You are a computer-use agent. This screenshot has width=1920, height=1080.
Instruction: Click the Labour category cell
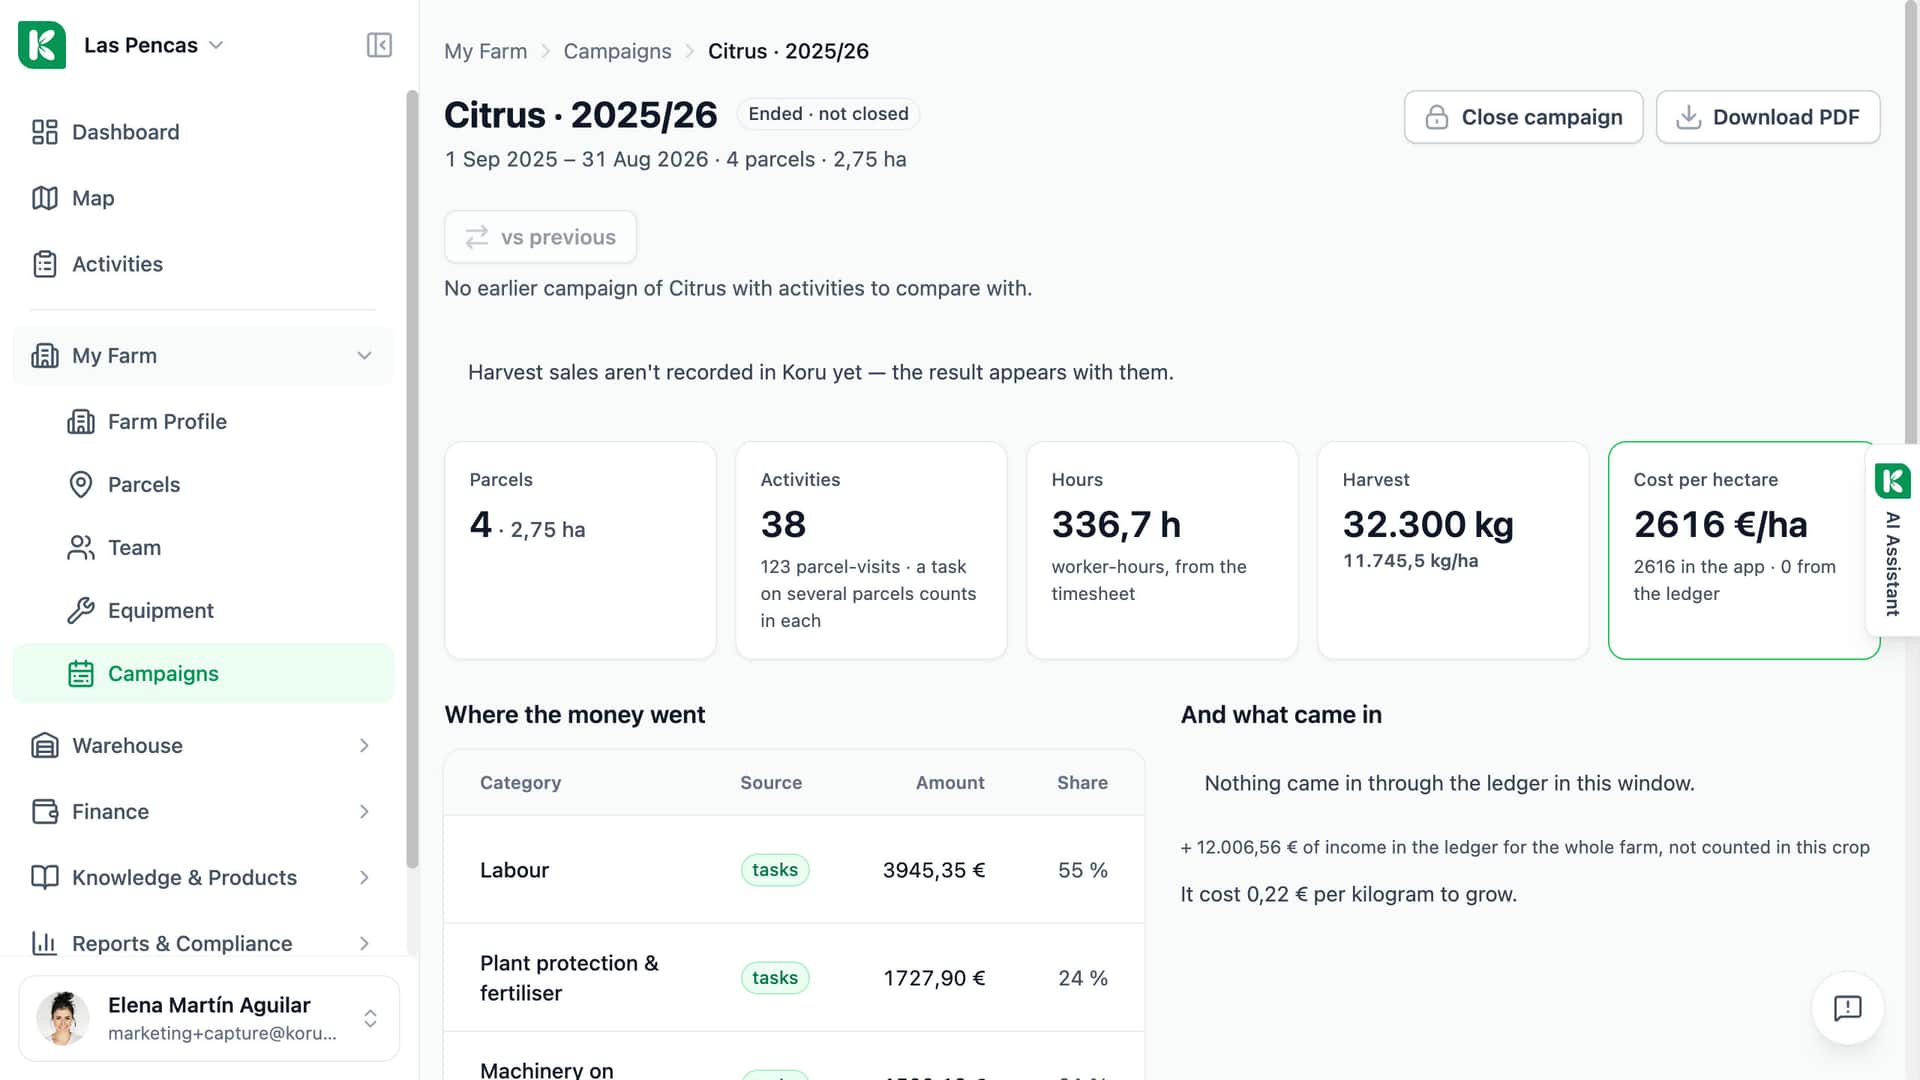[x=514, y=870]
